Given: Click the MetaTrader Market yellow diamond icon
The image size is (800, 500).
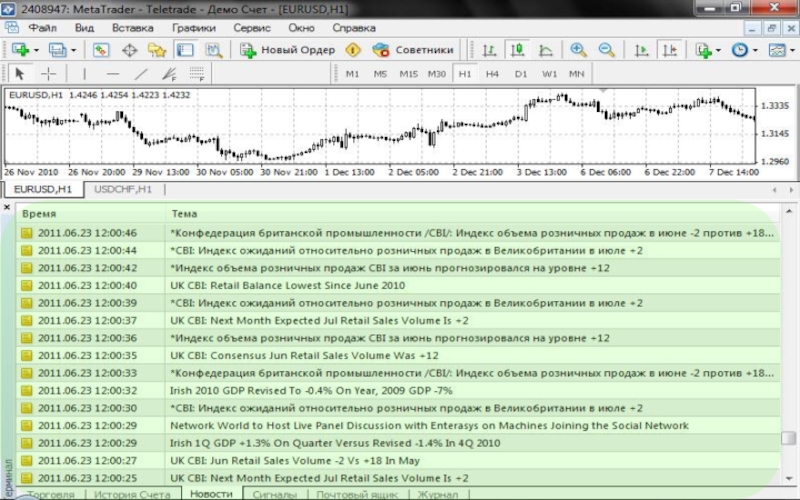Looking at the screenshot, I should (x=353, y=50).
